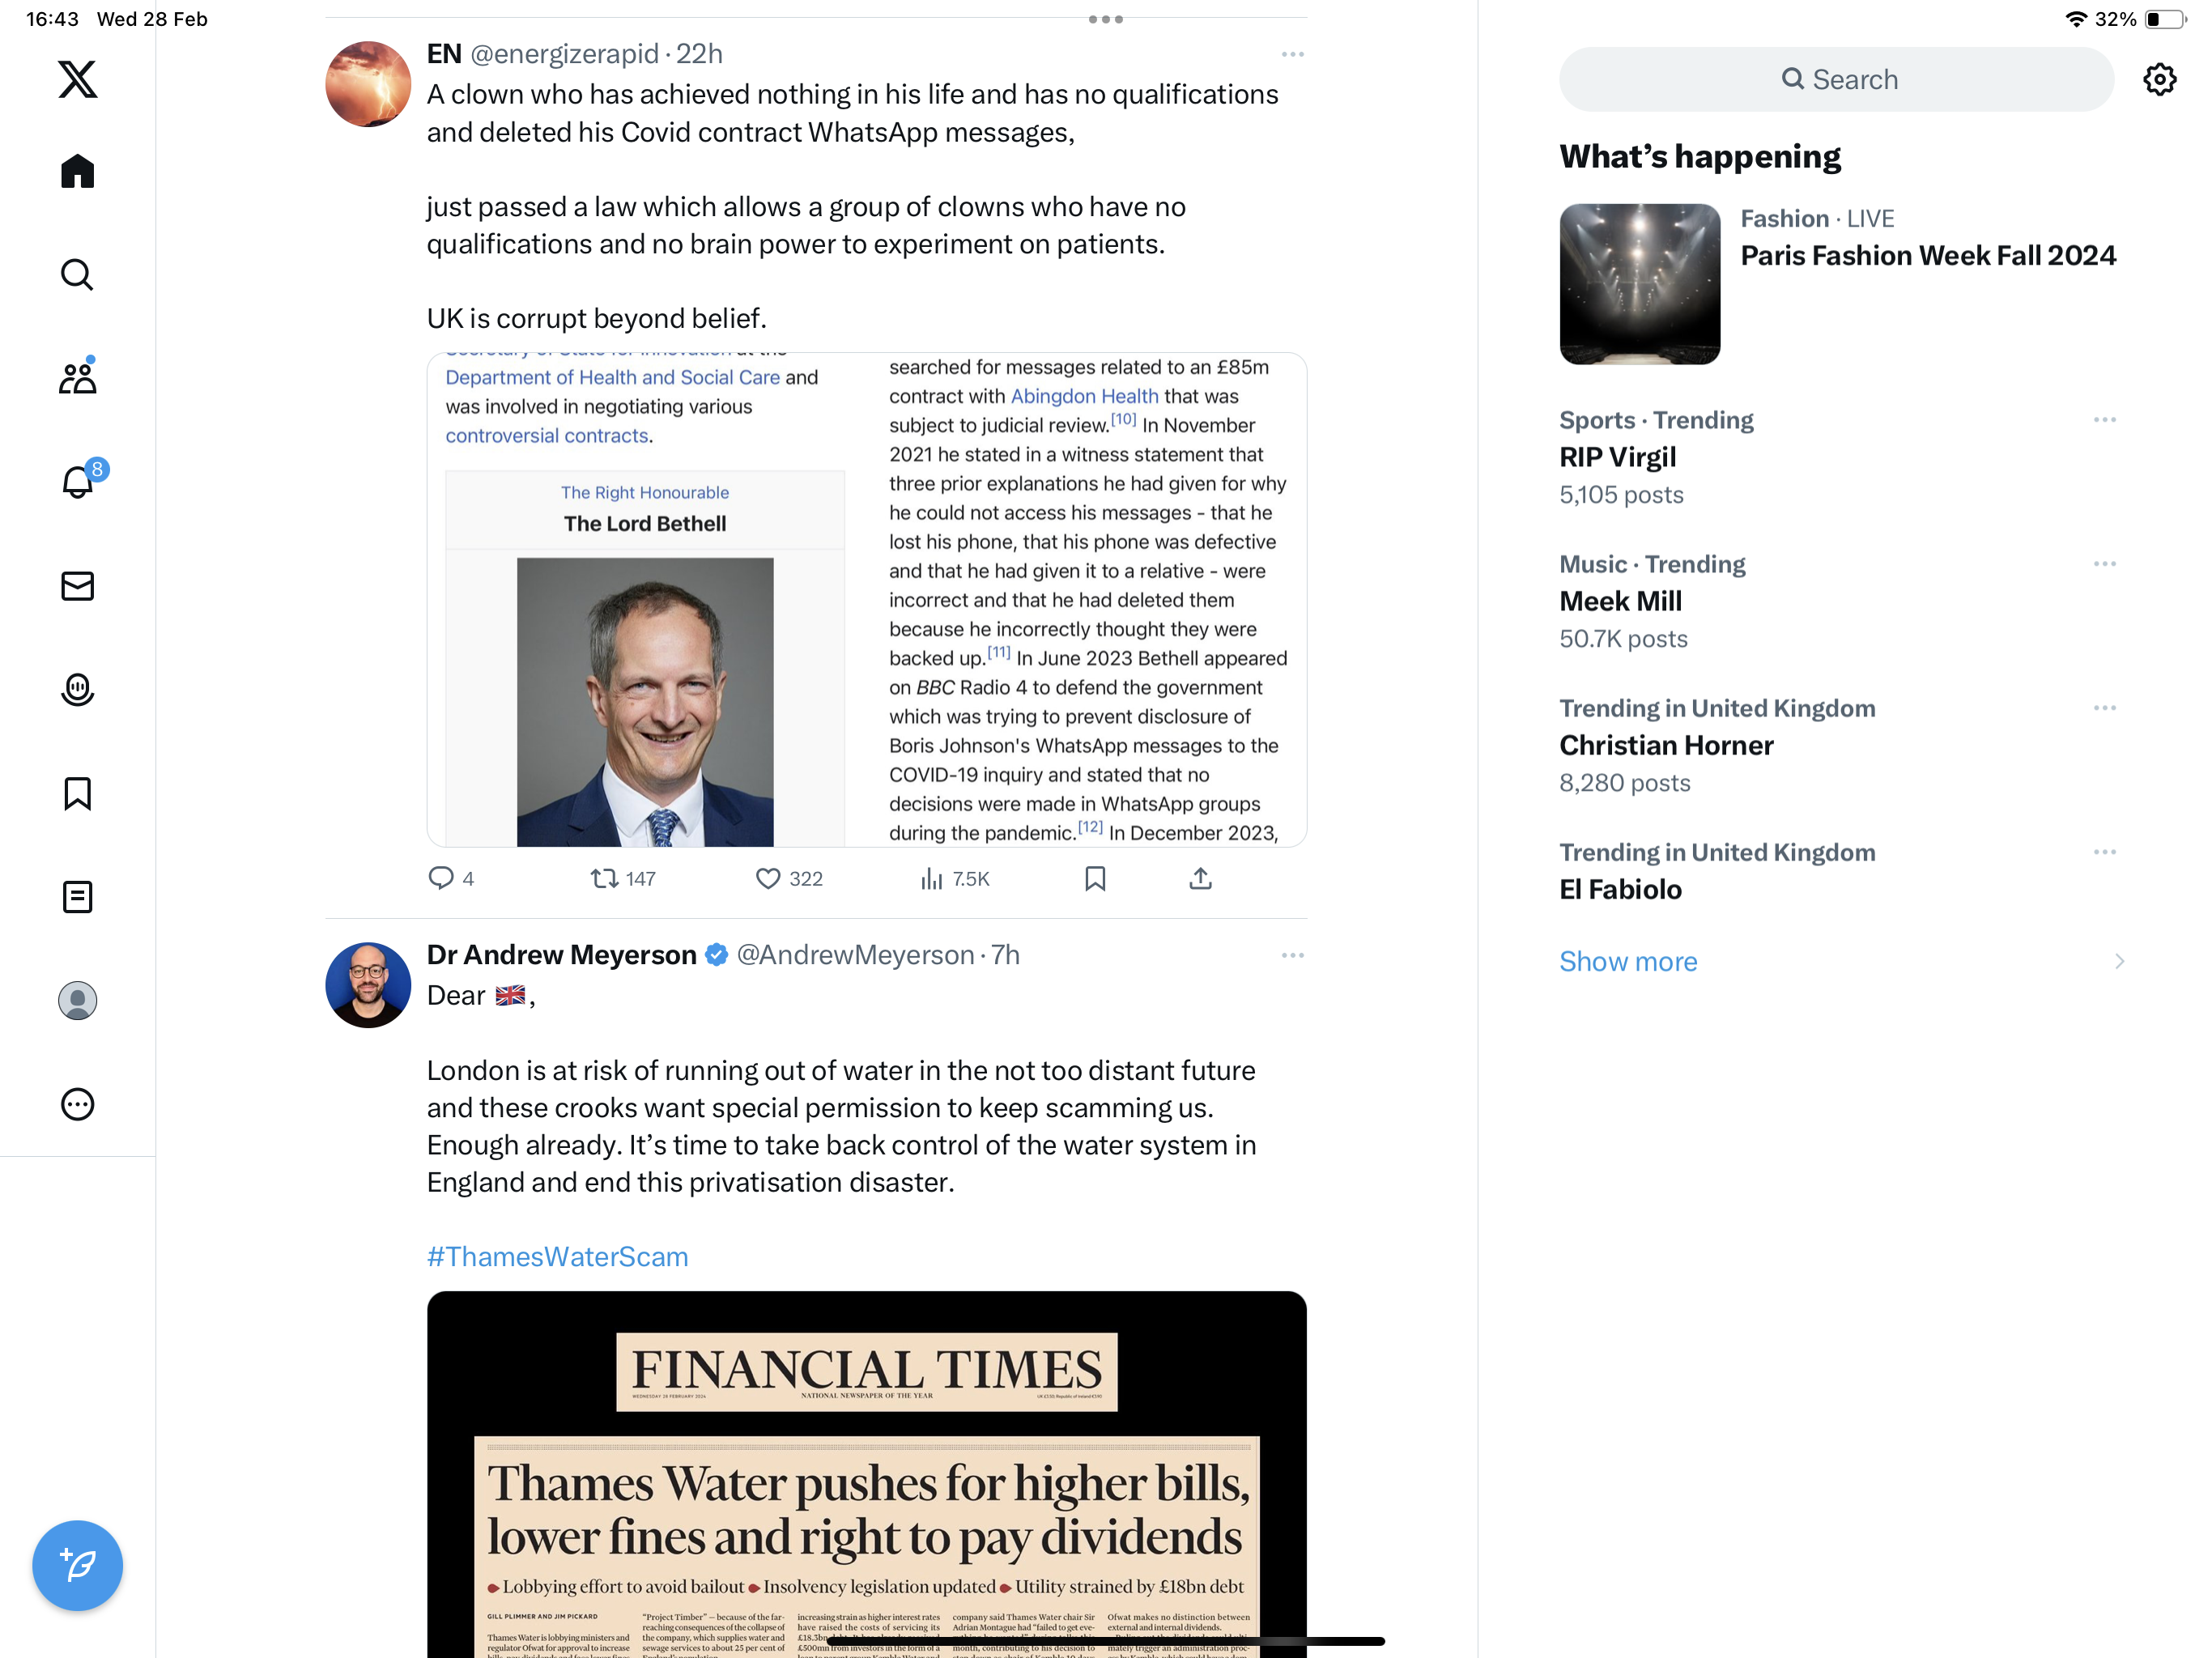Click the Search input field

click(x=1837, y=79)
